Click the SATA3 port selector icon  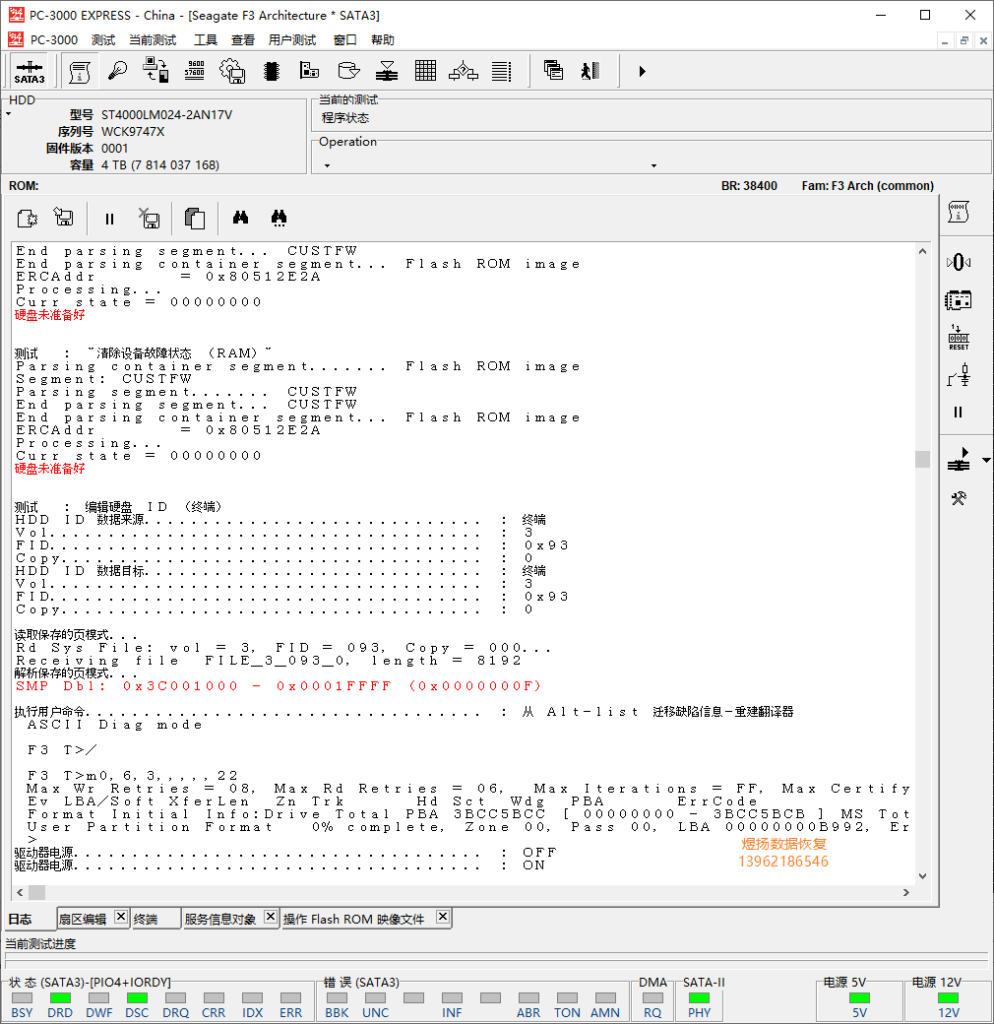pyautogui.click(x=29, y=71)
